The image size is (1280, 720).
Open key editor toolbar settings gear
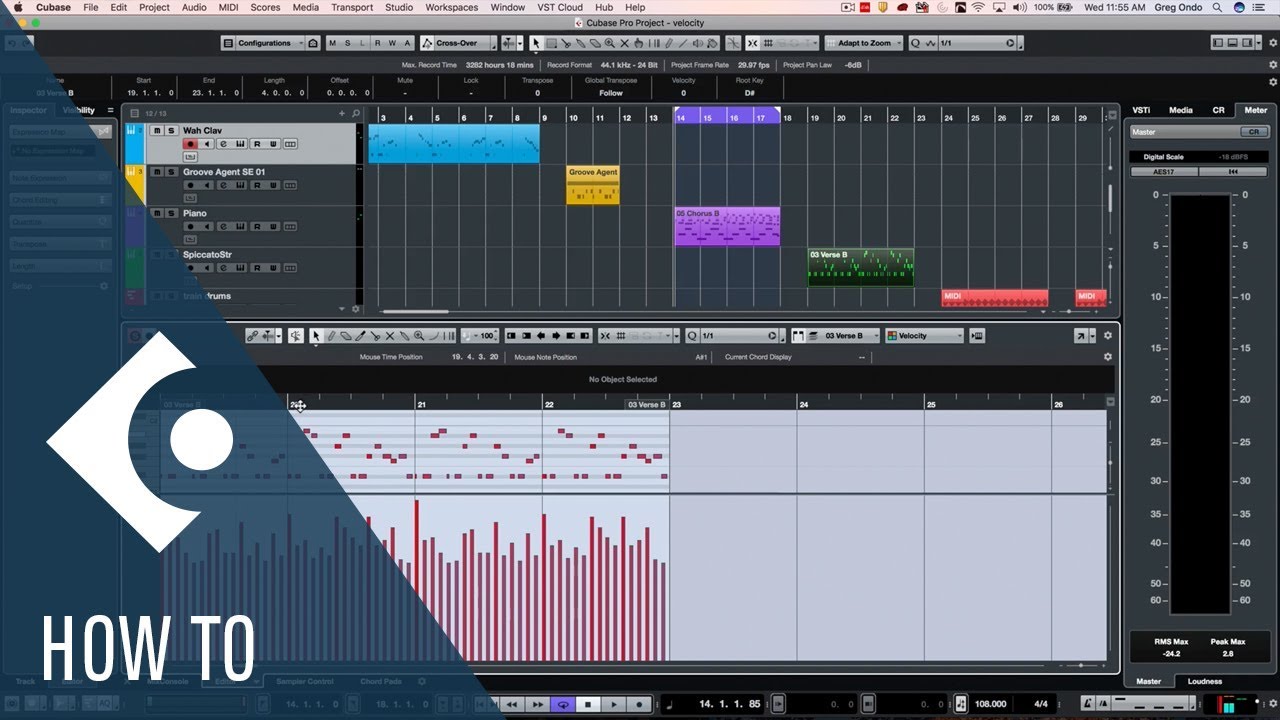(1107, 336)
